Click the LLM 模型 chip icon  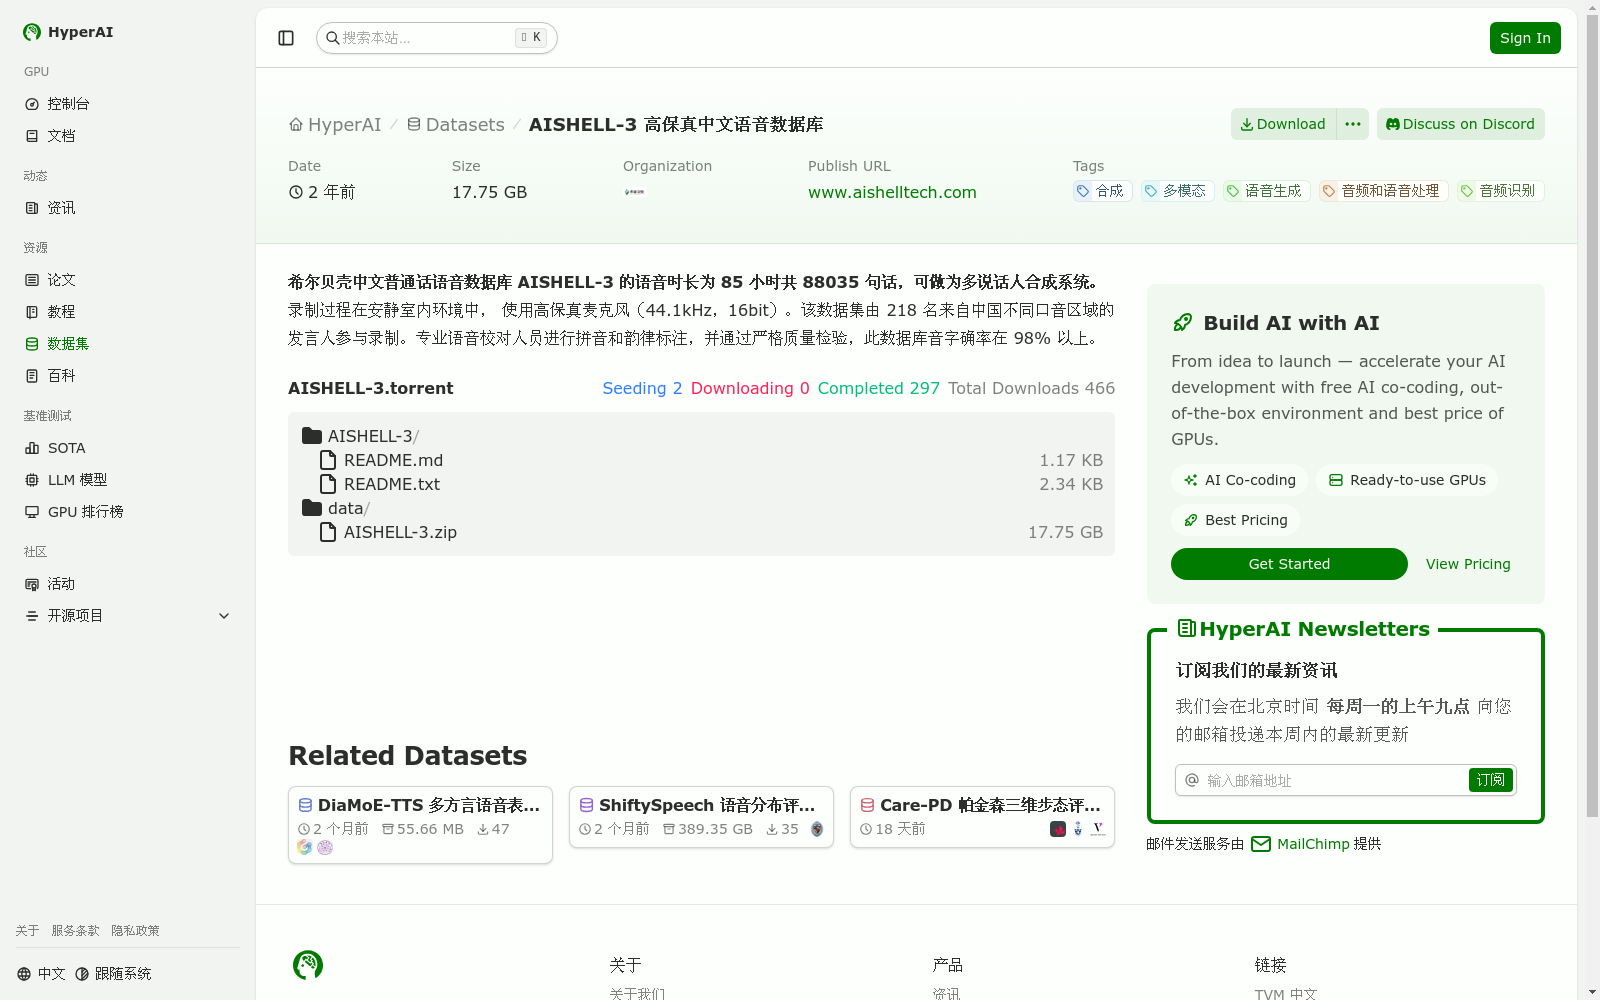[x=32, y=480]
